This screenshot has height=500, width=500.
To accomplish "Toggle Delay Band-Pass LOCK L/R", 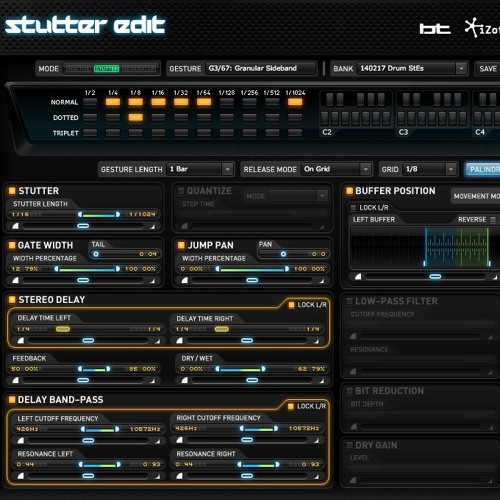I will click(291, 406).
